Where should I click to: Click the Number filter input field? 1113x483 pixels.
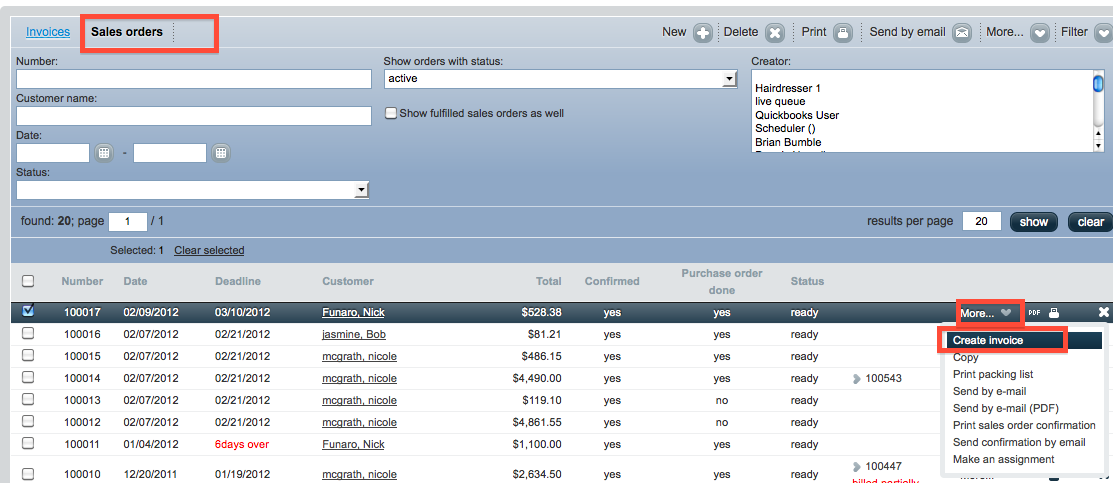click(194, 79)
